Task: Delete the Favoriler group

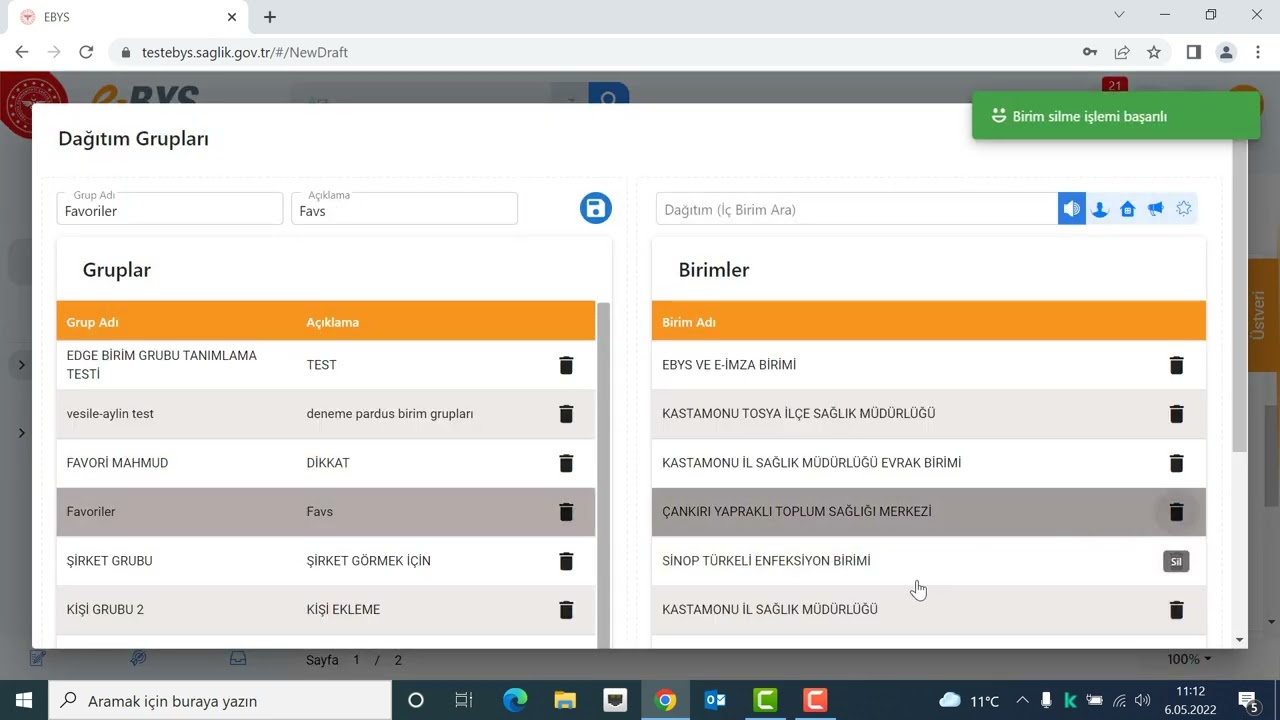Action: (566, 511)
